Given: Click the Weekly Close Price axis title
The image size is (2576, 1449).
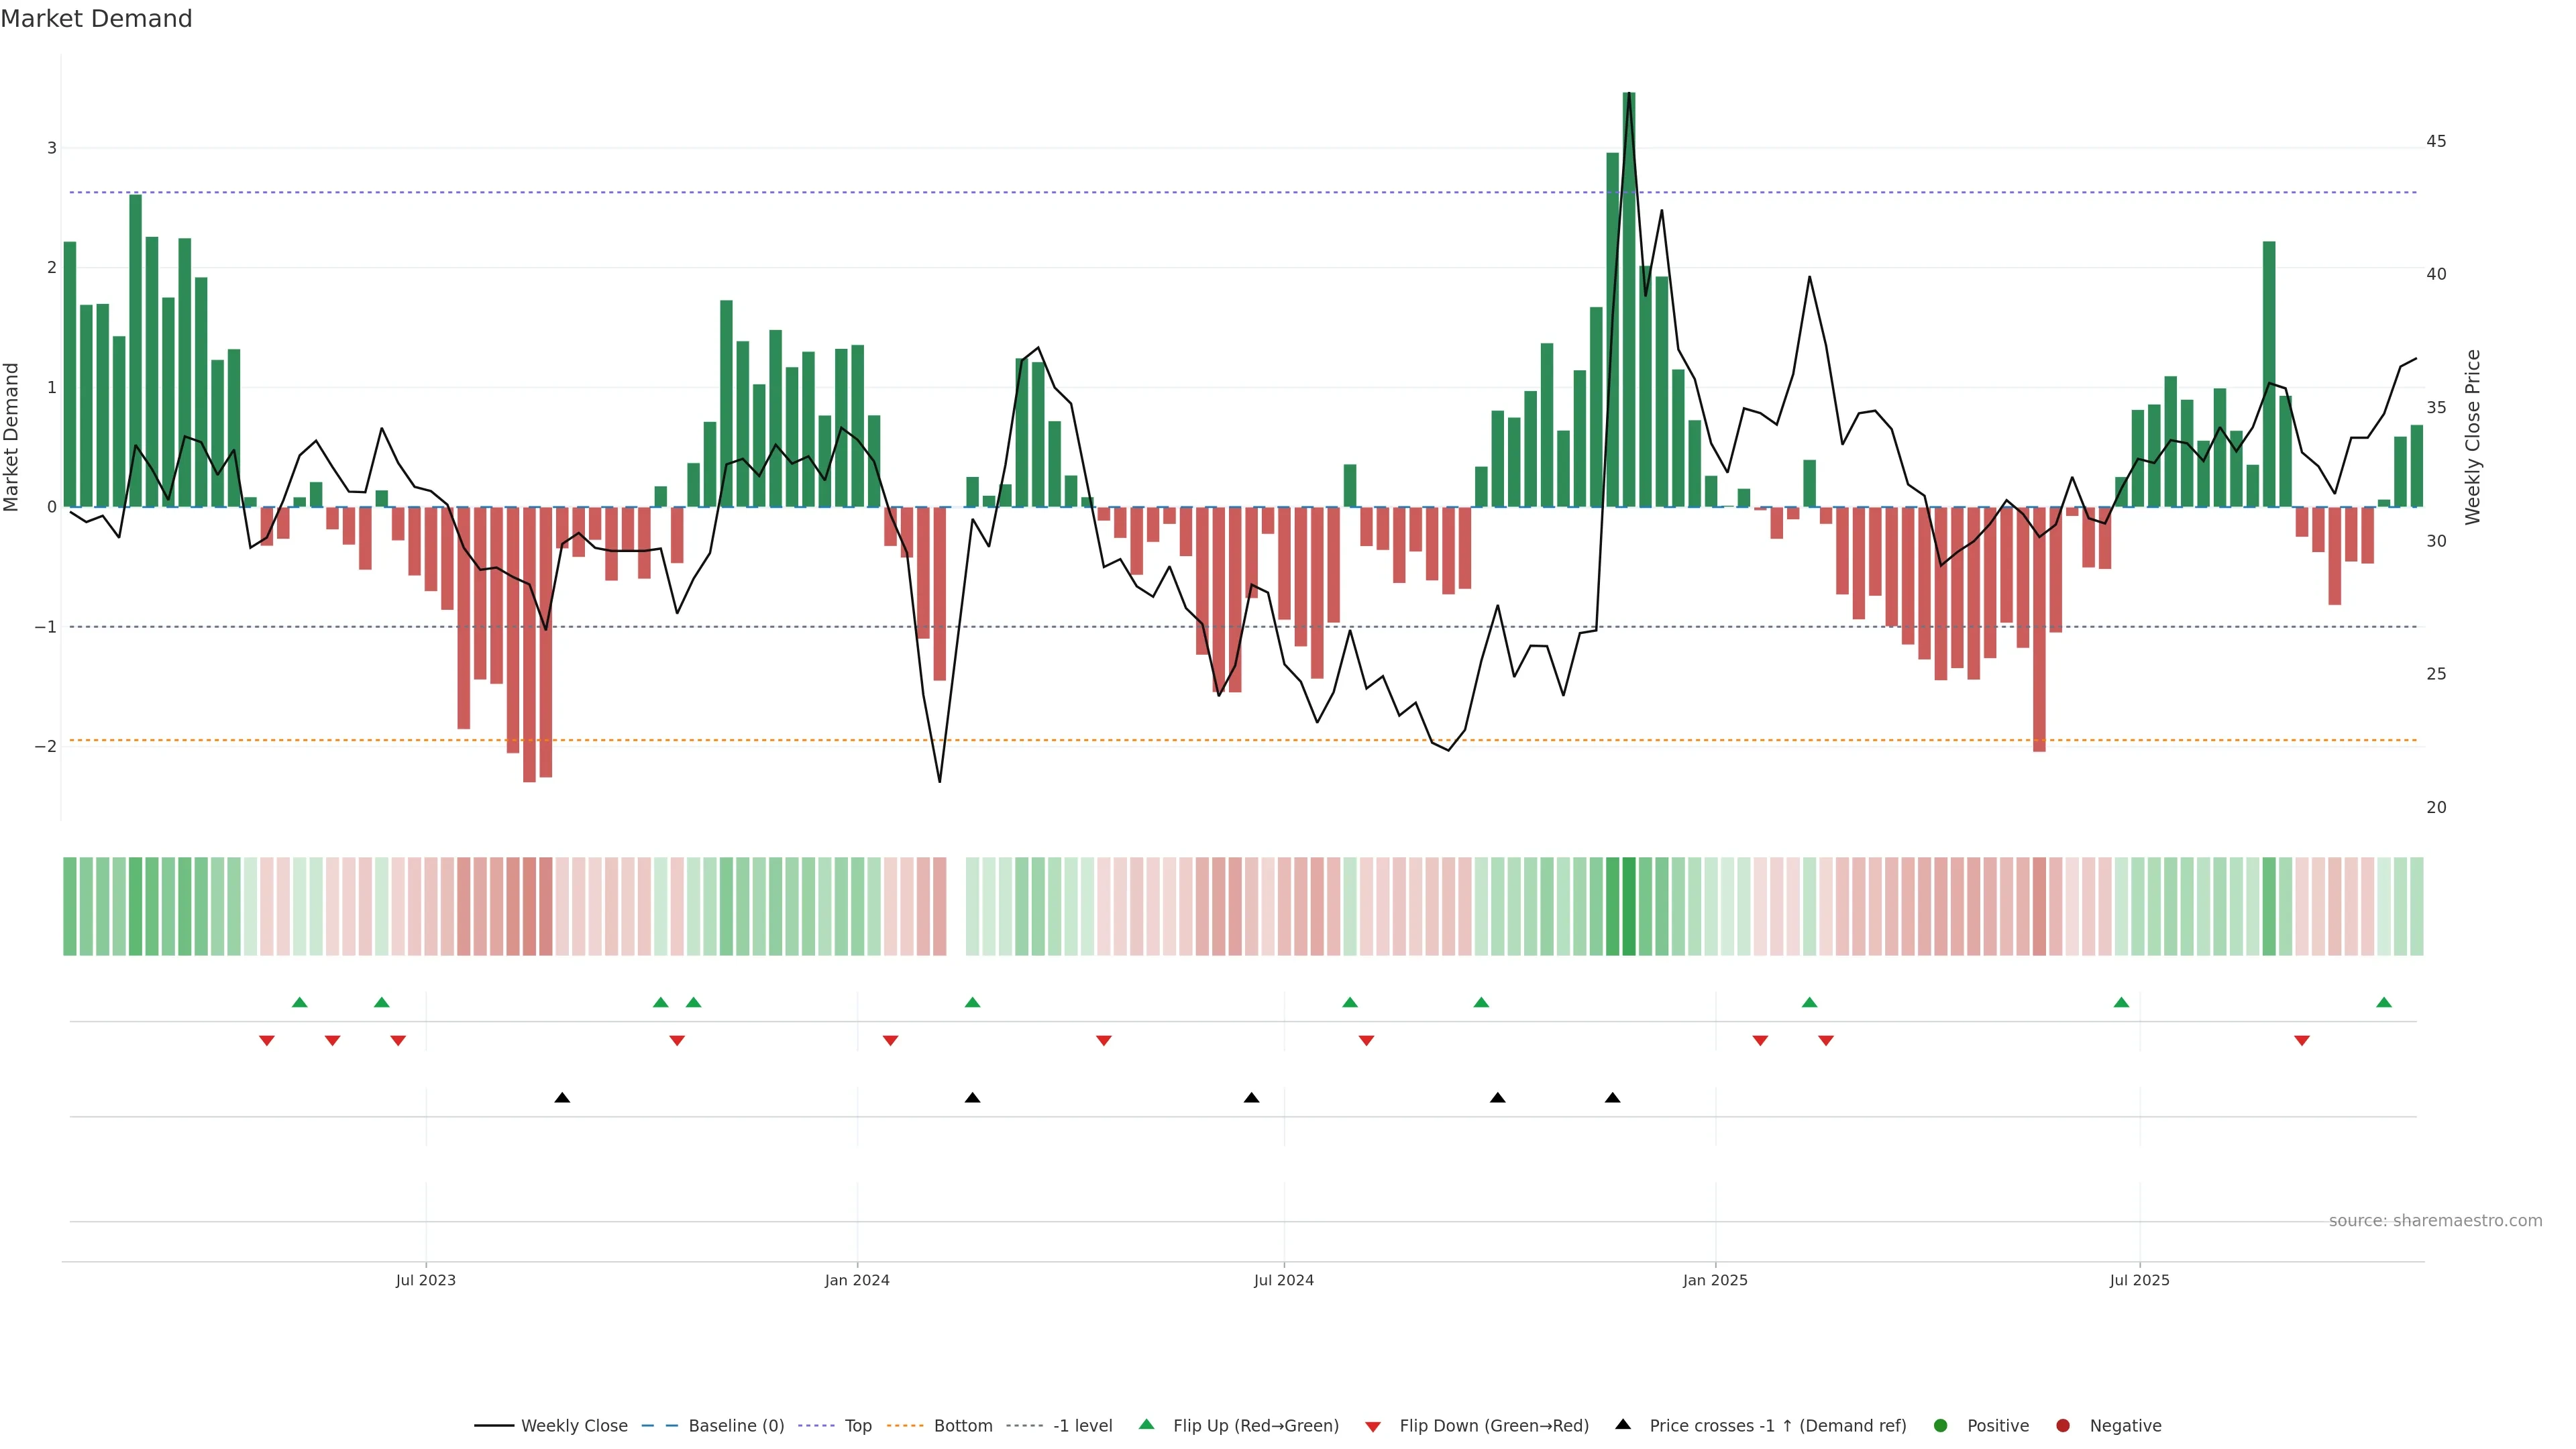Looking at the screenshot, I should pyautogui.click(x=2473, y=437).
